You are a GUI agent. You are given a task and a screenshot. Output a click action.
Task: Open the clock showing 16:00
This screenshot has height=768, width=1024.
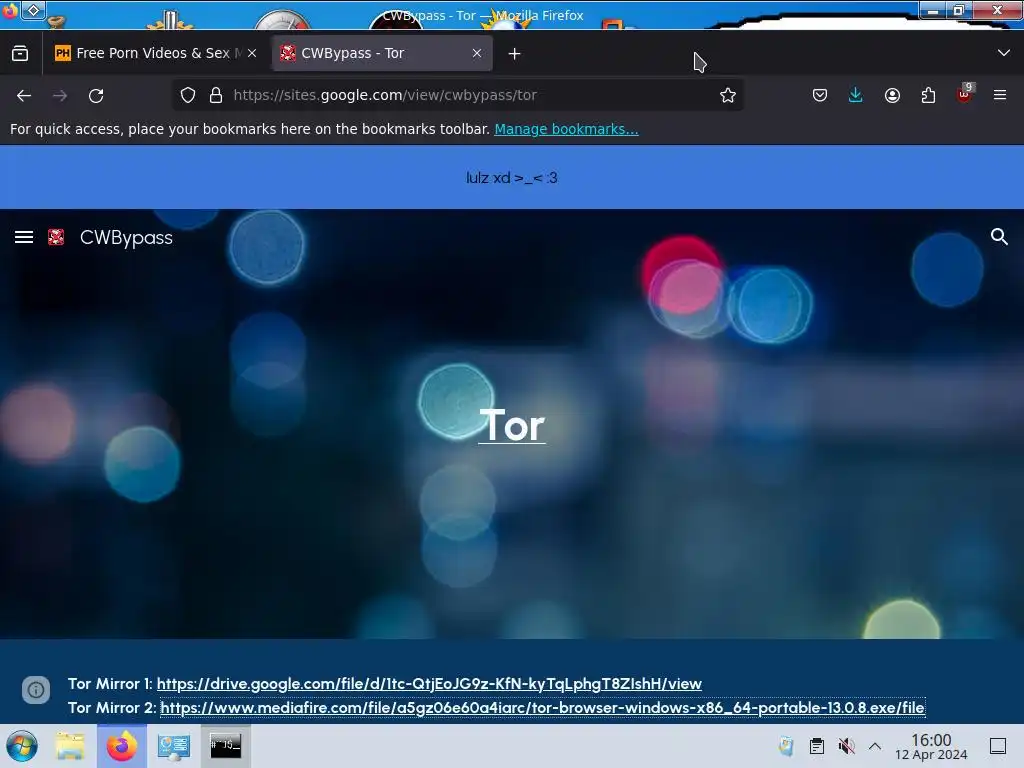point(931,746)
